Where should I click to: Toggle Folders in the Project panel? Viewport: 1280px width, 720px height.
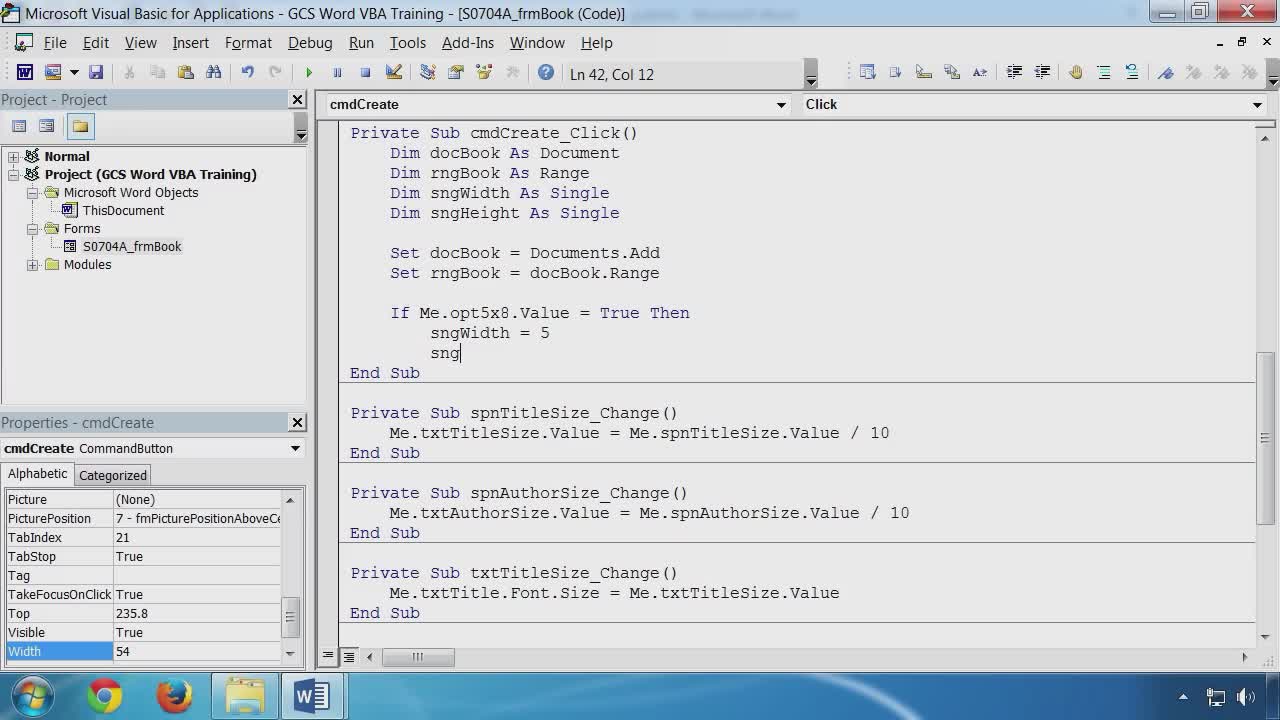coord(80,126)
